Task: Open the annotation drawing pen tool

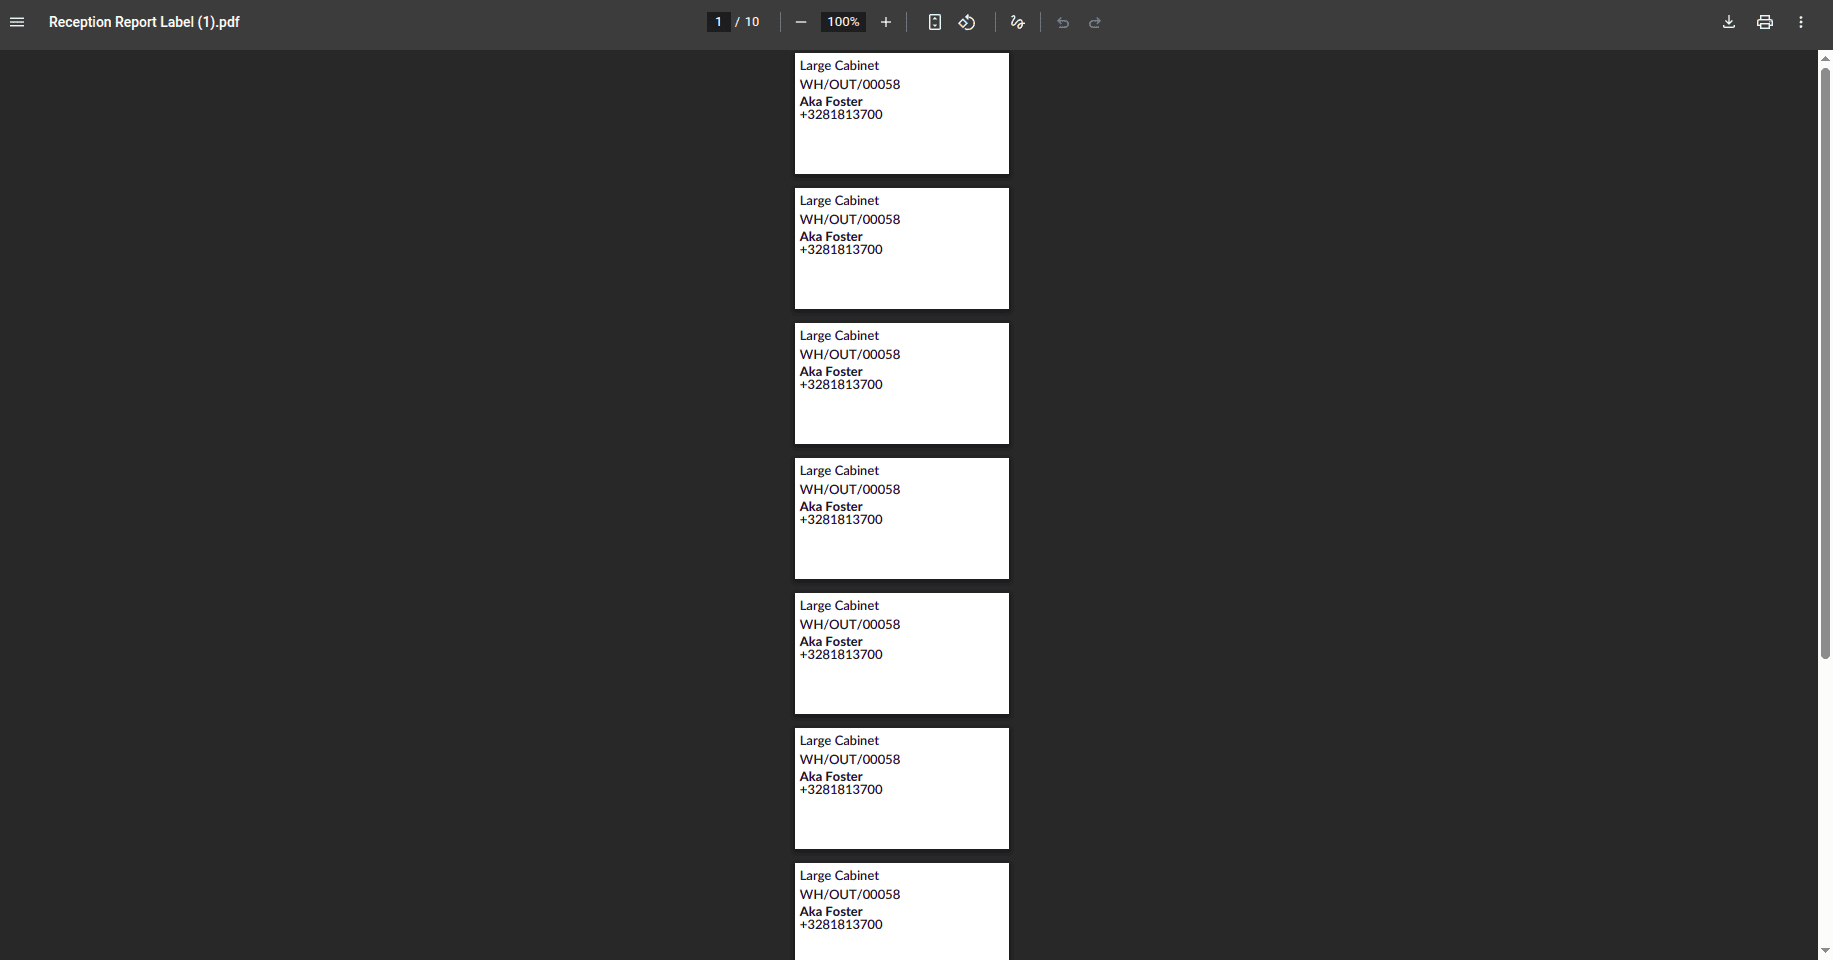Action: [1017, 22]
